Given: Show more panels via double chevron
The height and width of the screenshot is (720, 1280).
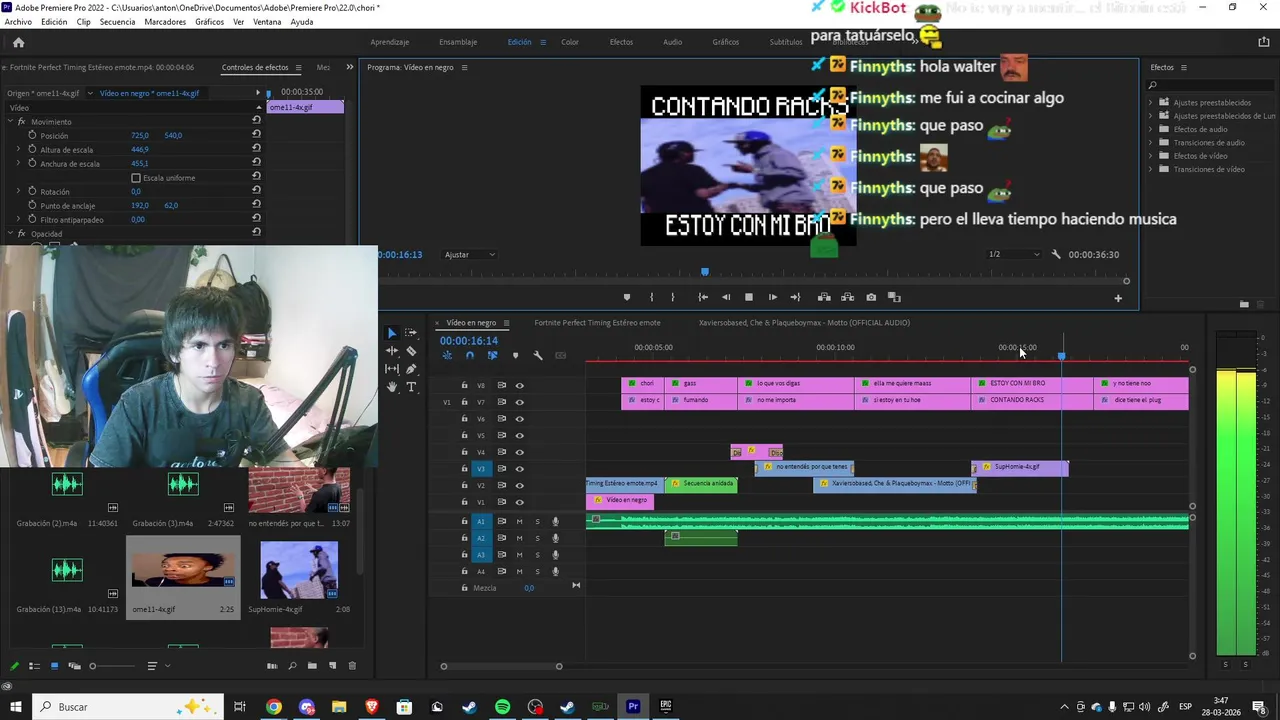Looking at the screenshot, I should (349, 67).
